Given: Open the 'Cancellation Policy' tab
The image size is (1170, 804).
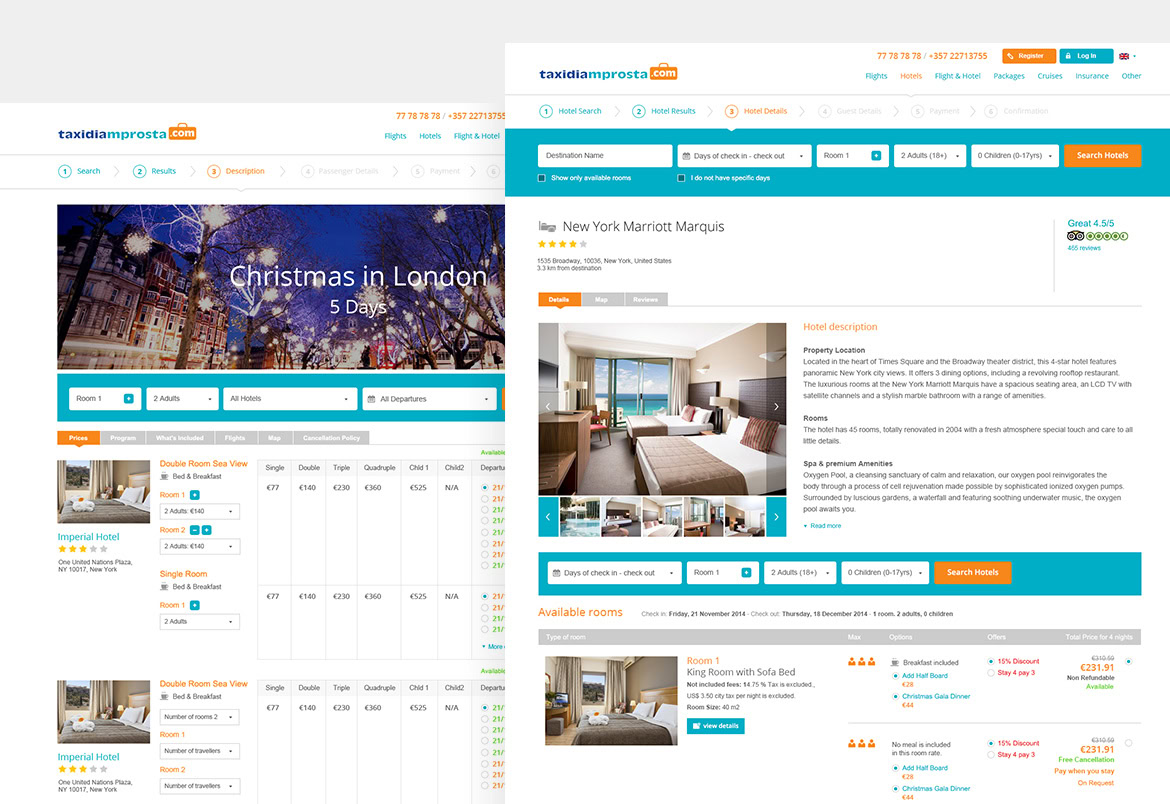Looking at the screenshot, I should point(331,438).
